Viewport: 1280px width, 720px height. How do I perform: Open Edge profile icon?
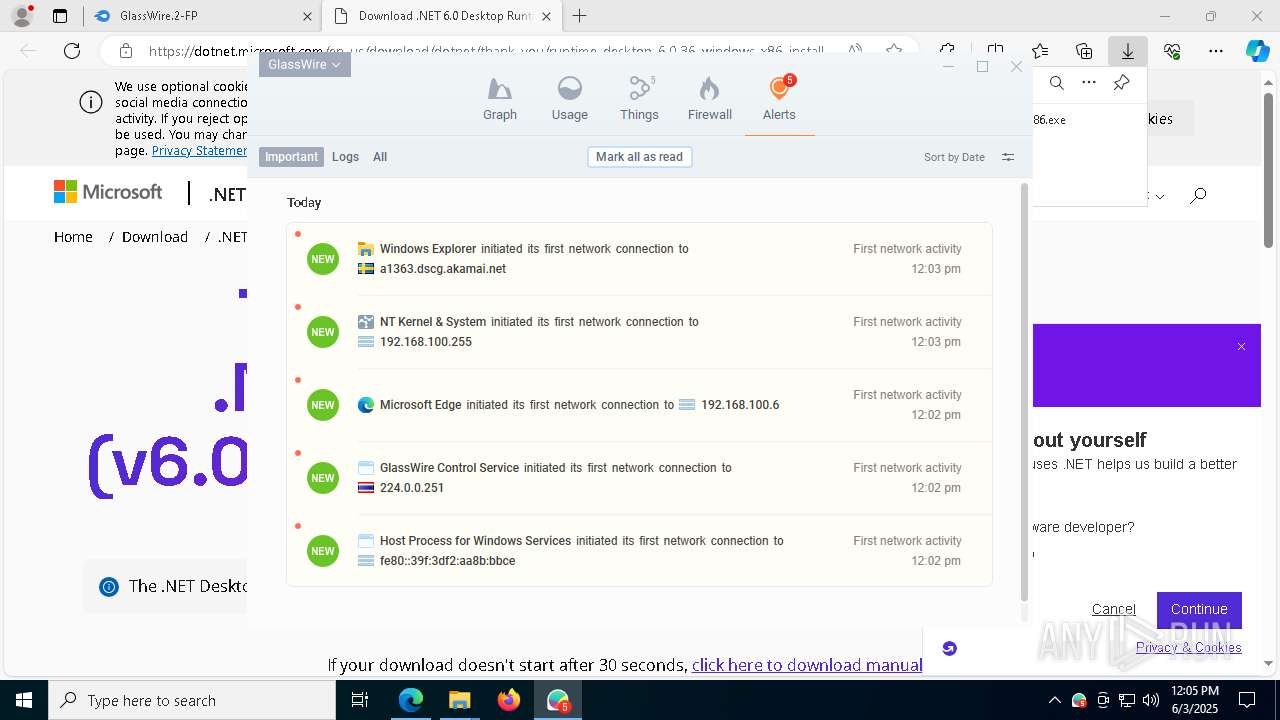(21, 16)
